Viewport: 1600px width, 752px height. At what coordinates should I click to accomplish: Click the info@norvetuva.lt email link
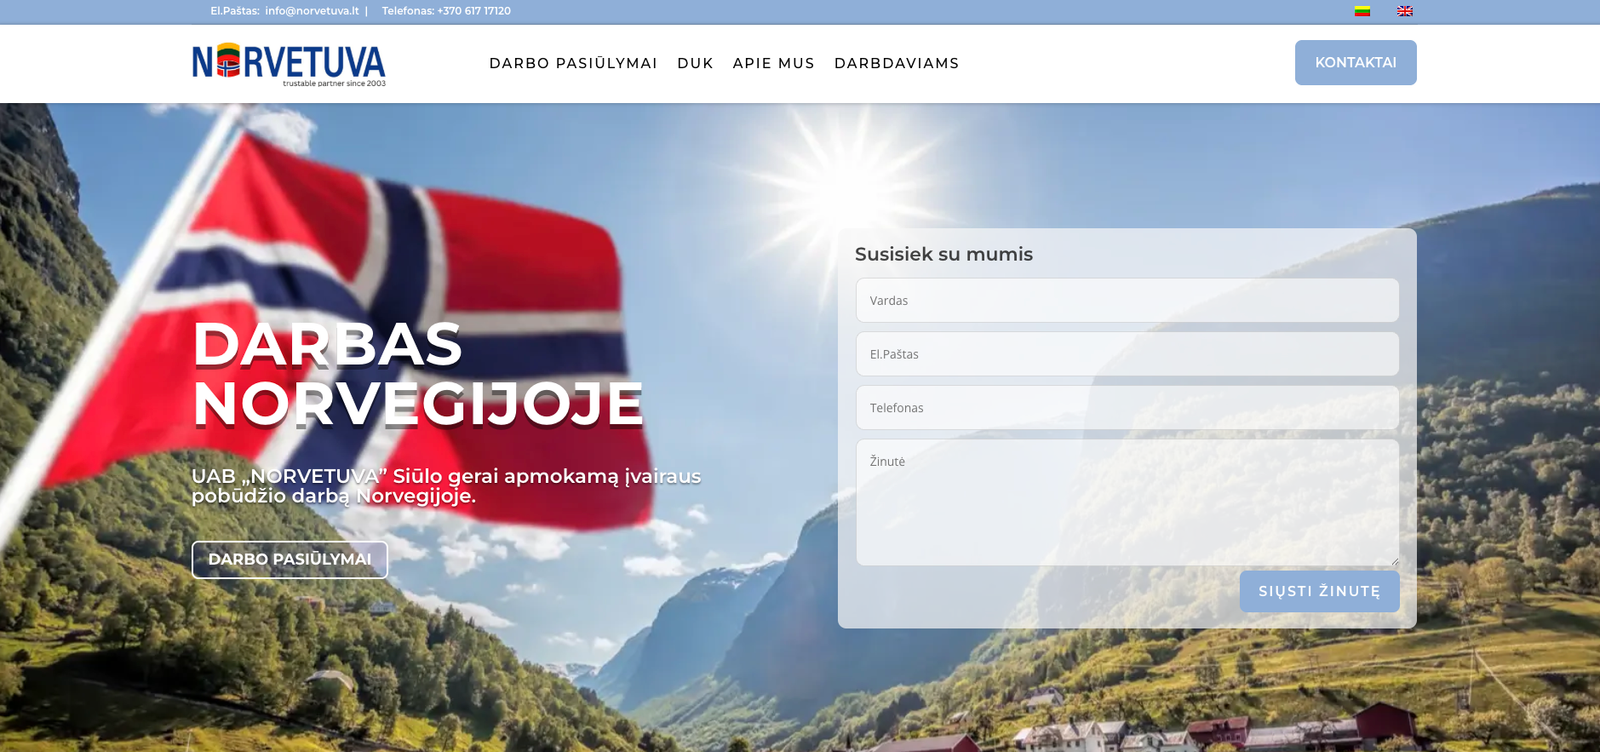312,11
